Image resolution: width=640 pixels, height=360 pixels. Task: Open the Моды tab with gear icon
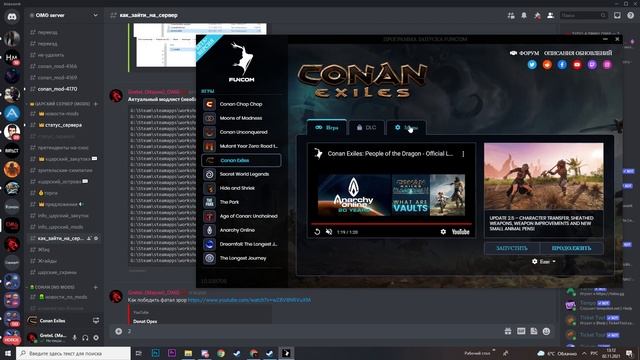click(406, 128)
